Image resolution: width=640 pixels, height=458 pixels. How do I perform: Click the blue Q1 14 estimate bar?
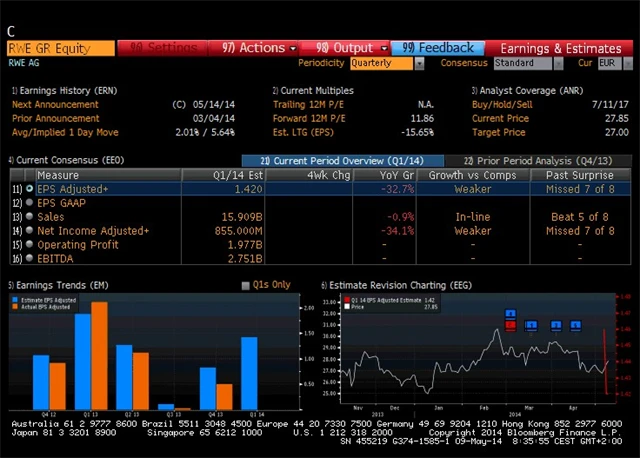(249, 373)
